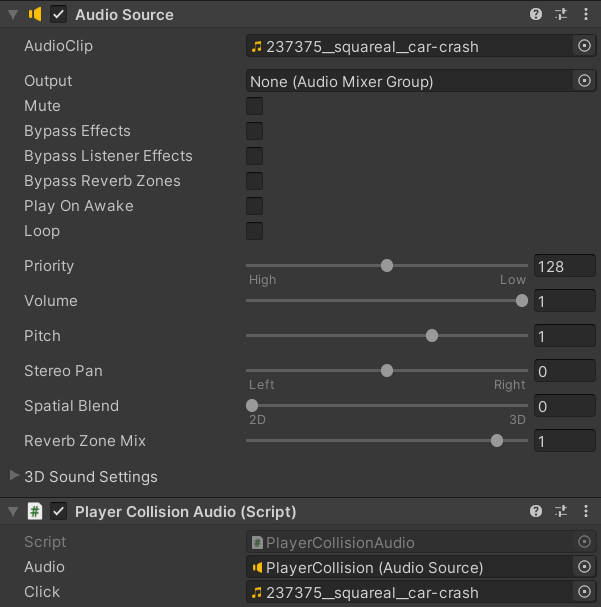Open Audio Source preset selector icon
Screen dimensions: 601x607
(561, 14)
